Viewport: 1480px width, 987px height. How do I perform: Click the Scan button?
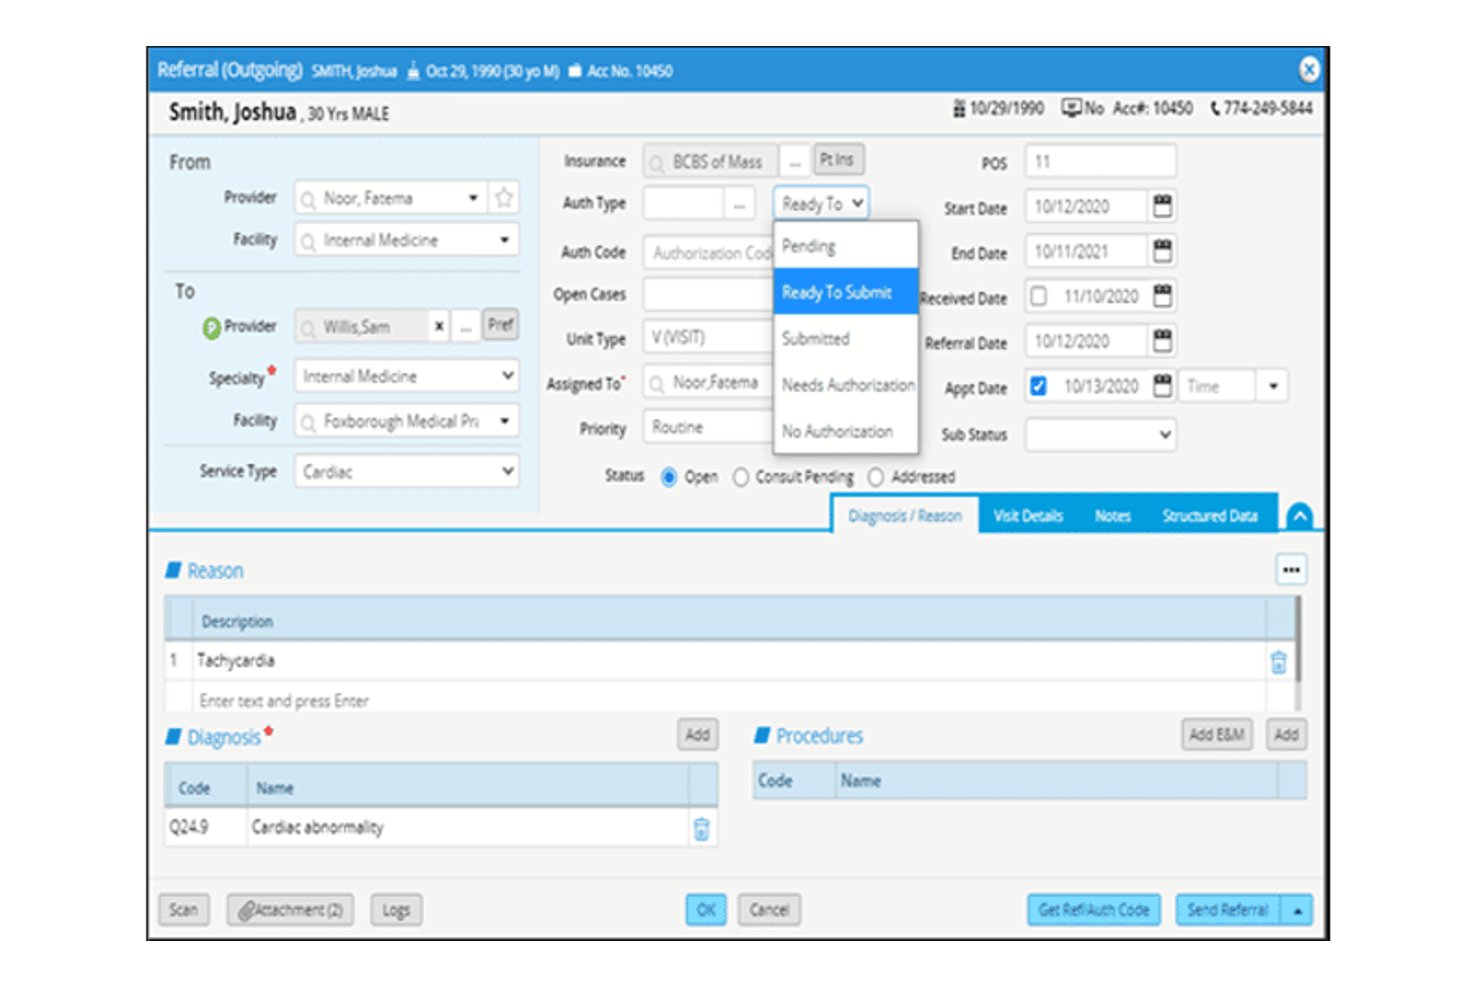pyautogui.click(x=184, y=910)
